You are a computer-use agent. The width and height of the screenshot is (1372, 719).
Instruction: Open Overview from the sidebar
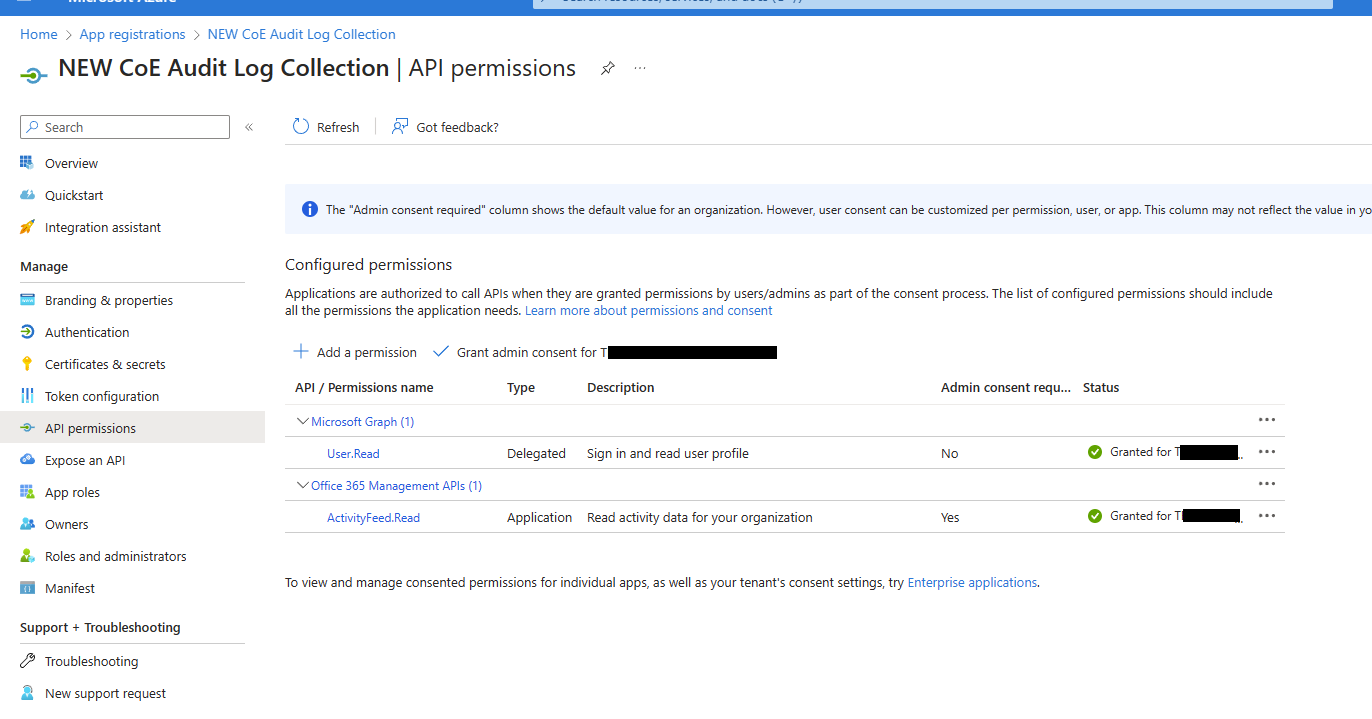(71, 162)
